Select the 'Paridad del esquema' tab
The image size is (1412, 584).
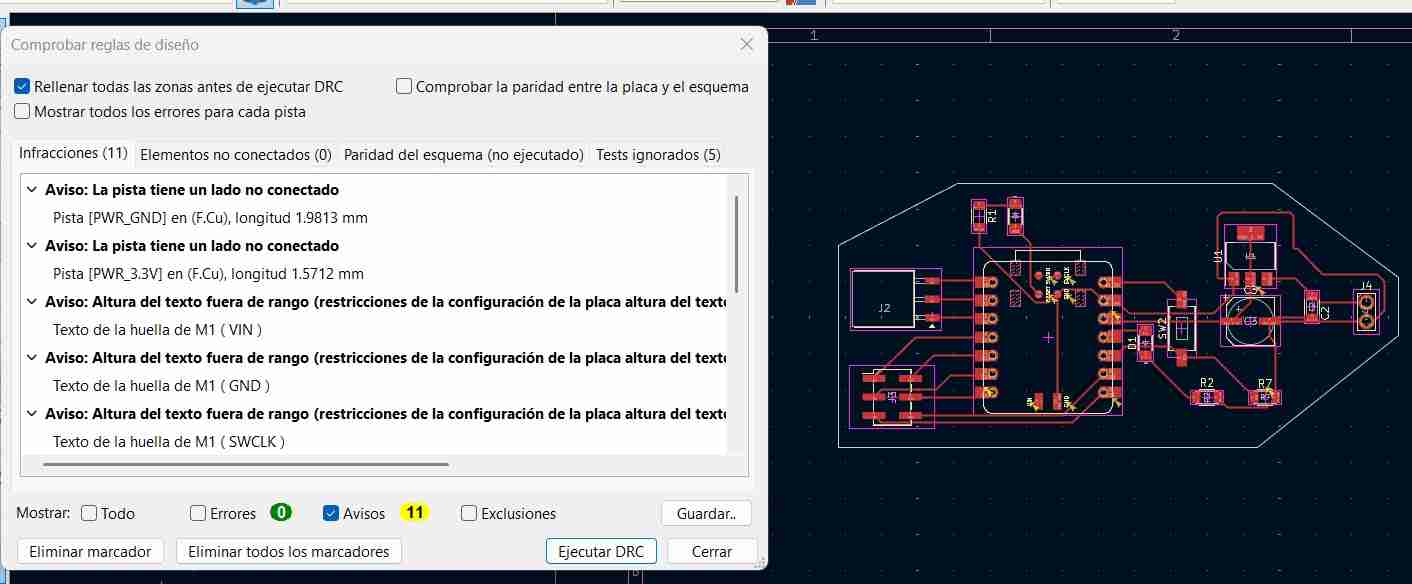[463, 154]
